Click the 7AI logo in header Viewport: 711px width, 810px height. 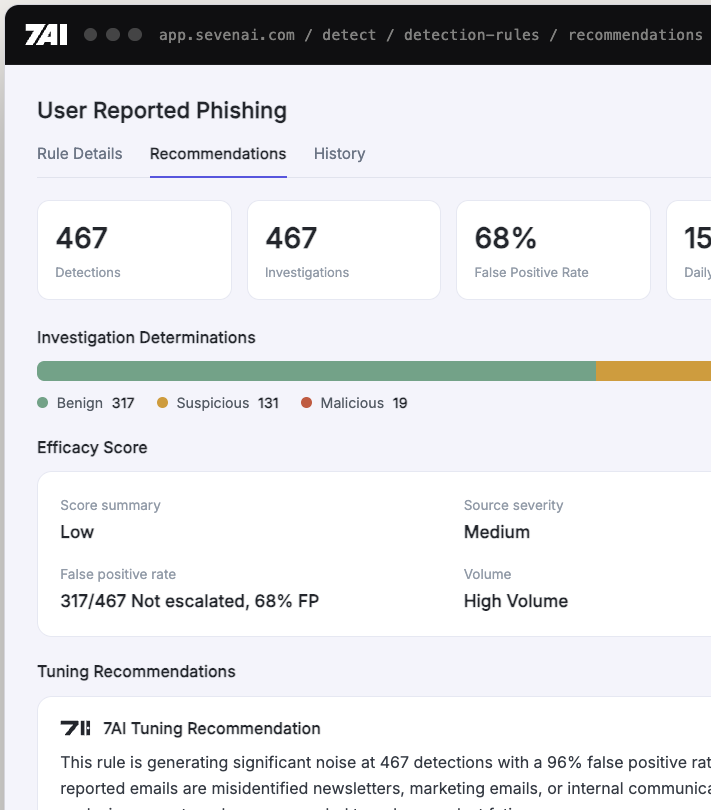click(46, 35)
